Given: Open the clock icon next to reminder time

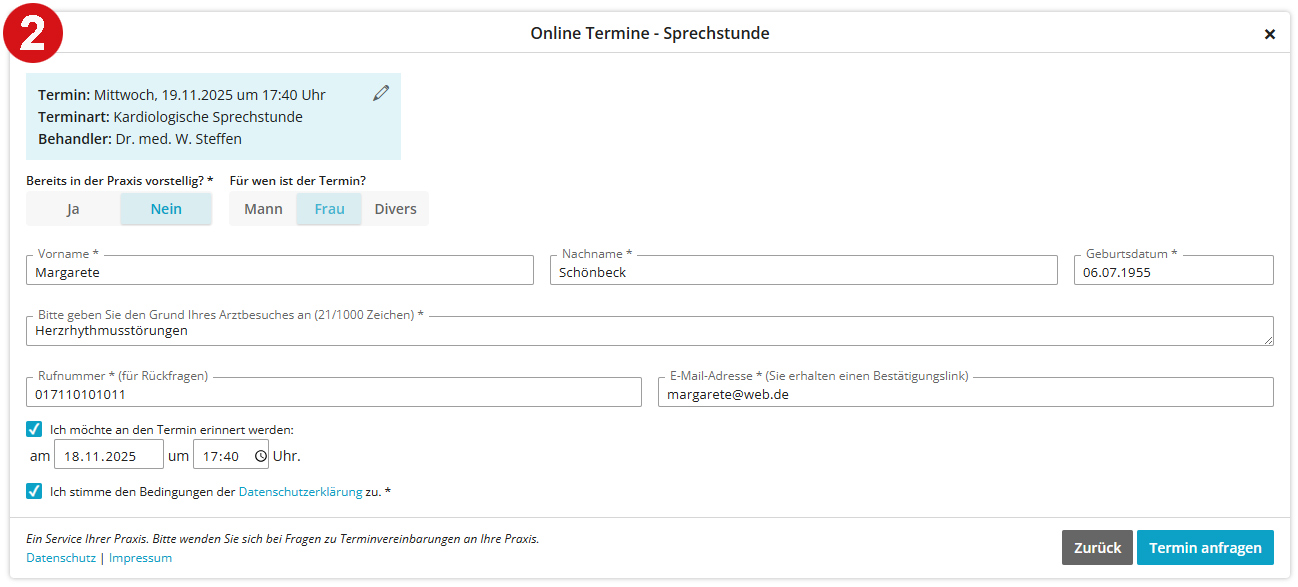Looking at the screenshot, I should (258, 454).
